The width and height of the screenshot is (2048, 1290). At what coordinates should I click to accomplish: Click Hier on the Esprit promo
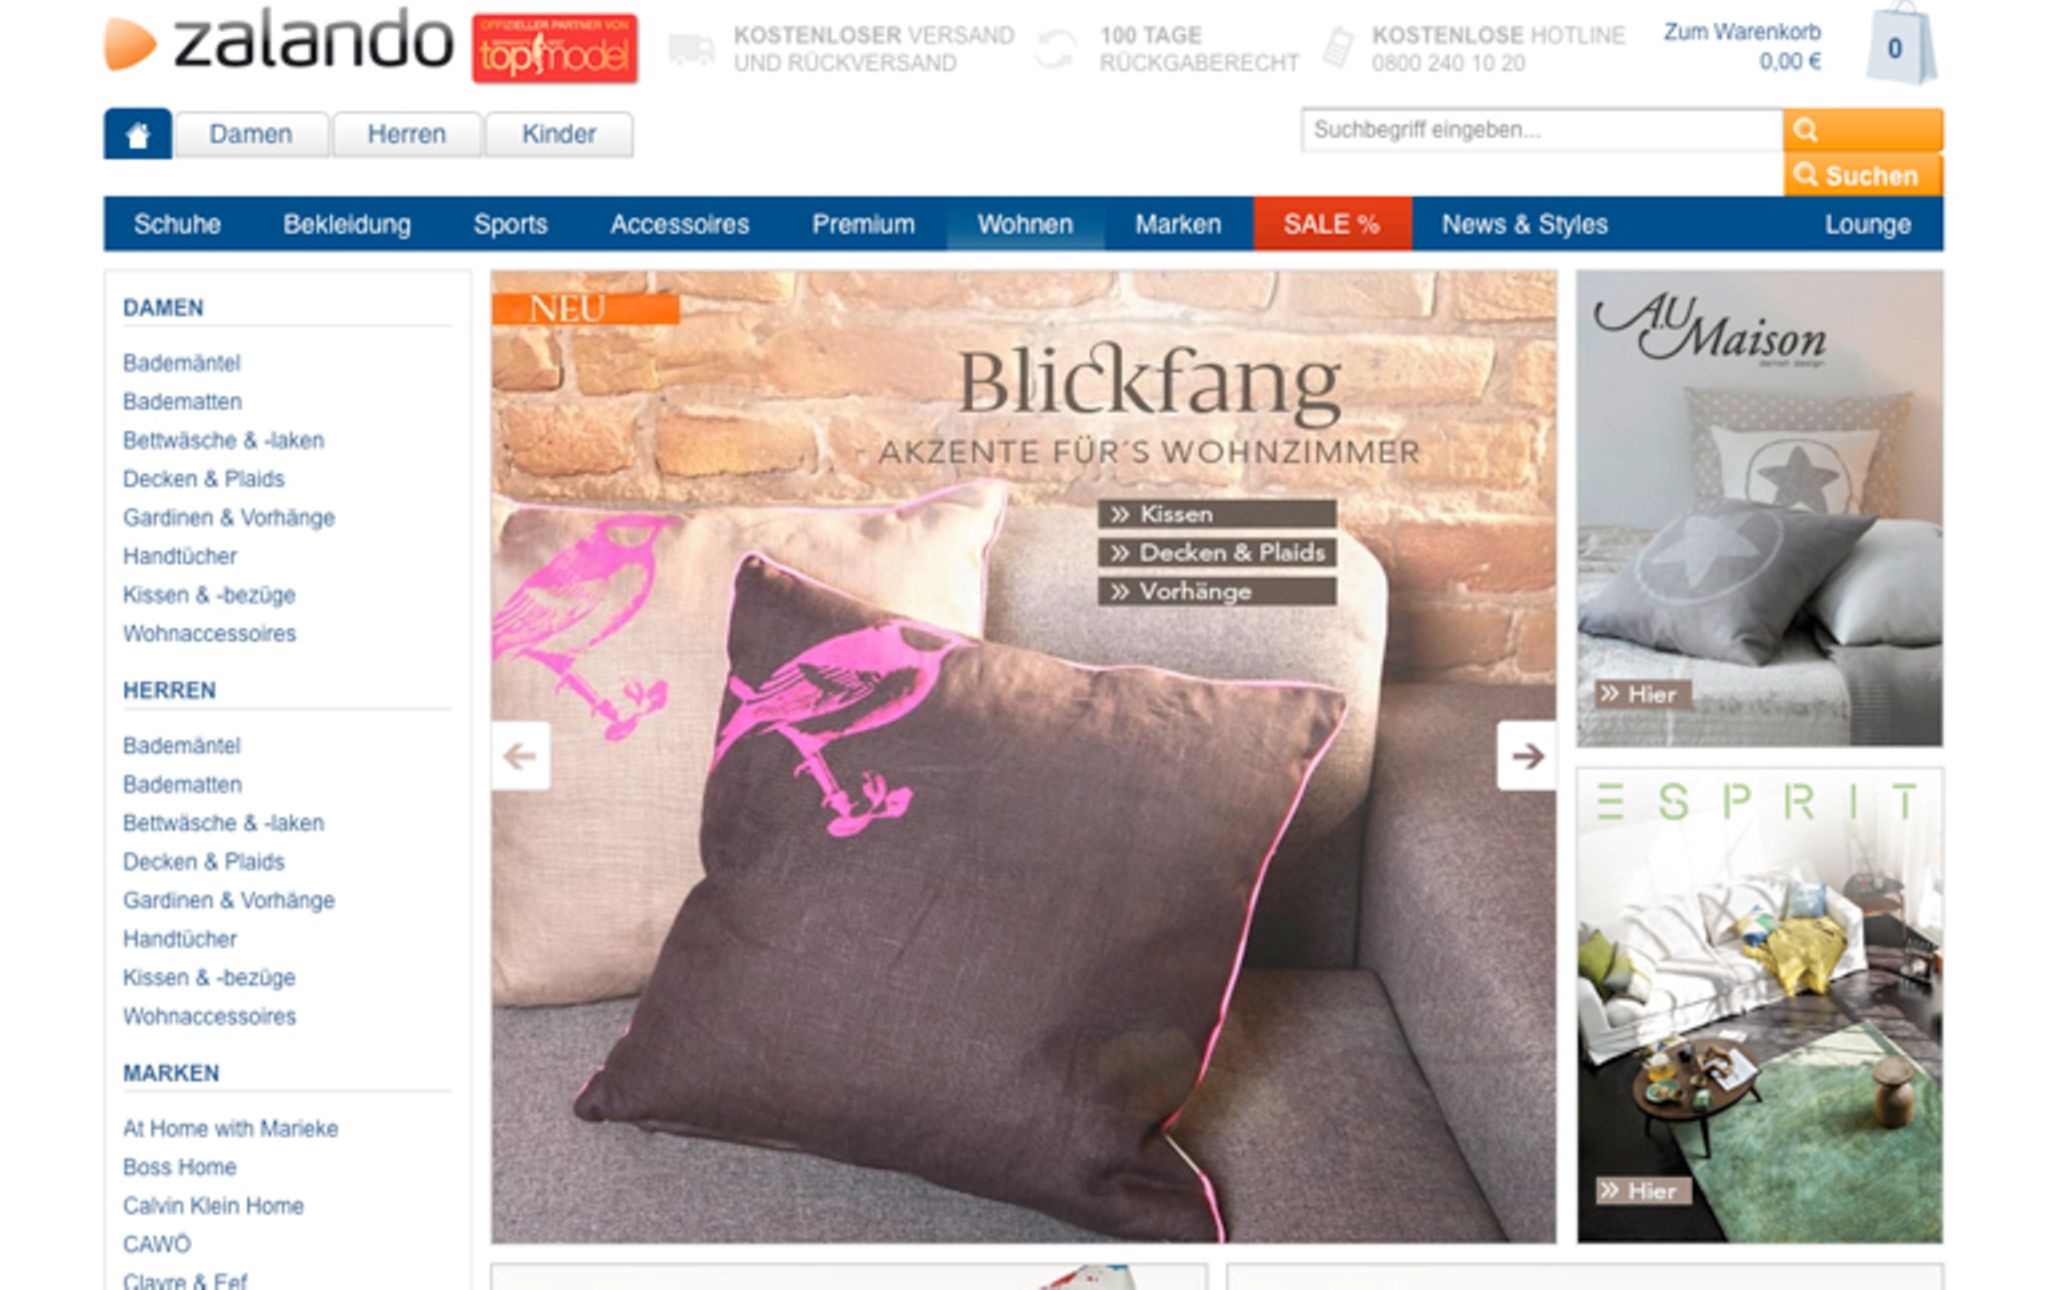click(1643, 1191)
